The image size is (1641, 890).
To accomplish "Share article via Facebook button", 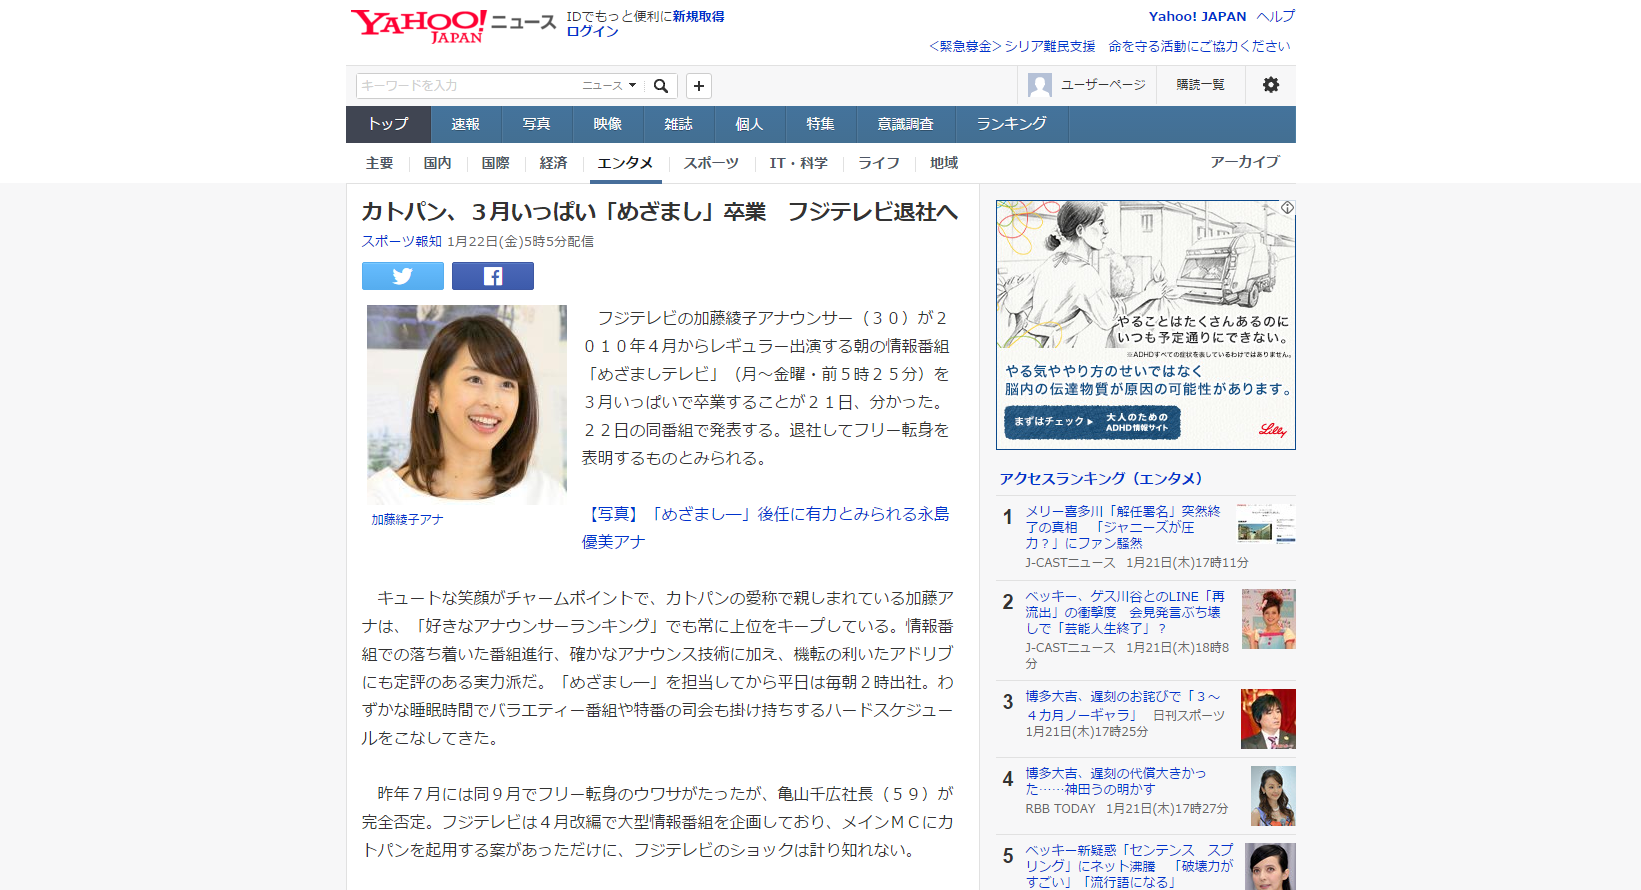I will (x=493, y=276).
